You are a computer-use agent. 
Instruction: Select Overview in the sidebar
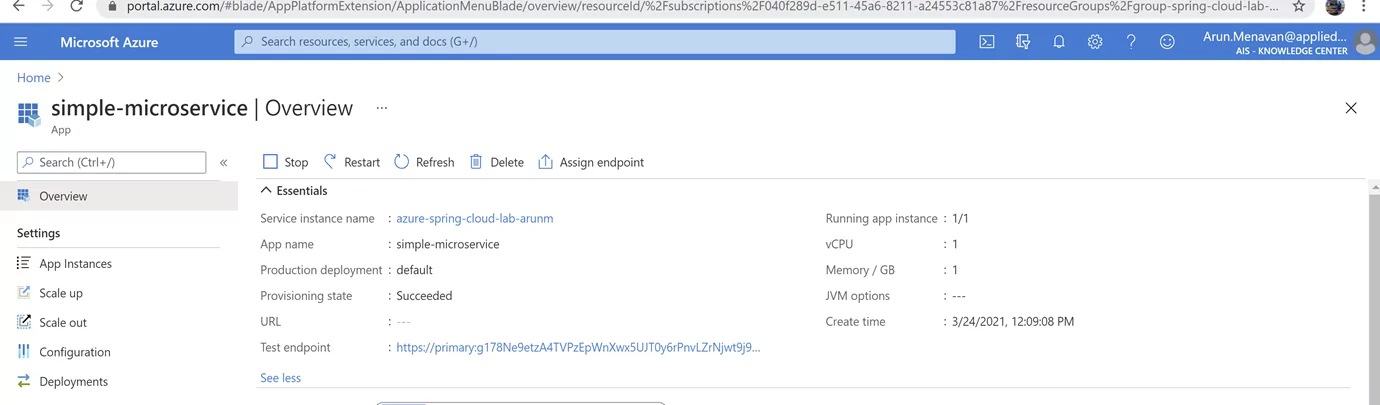(119, 196)
